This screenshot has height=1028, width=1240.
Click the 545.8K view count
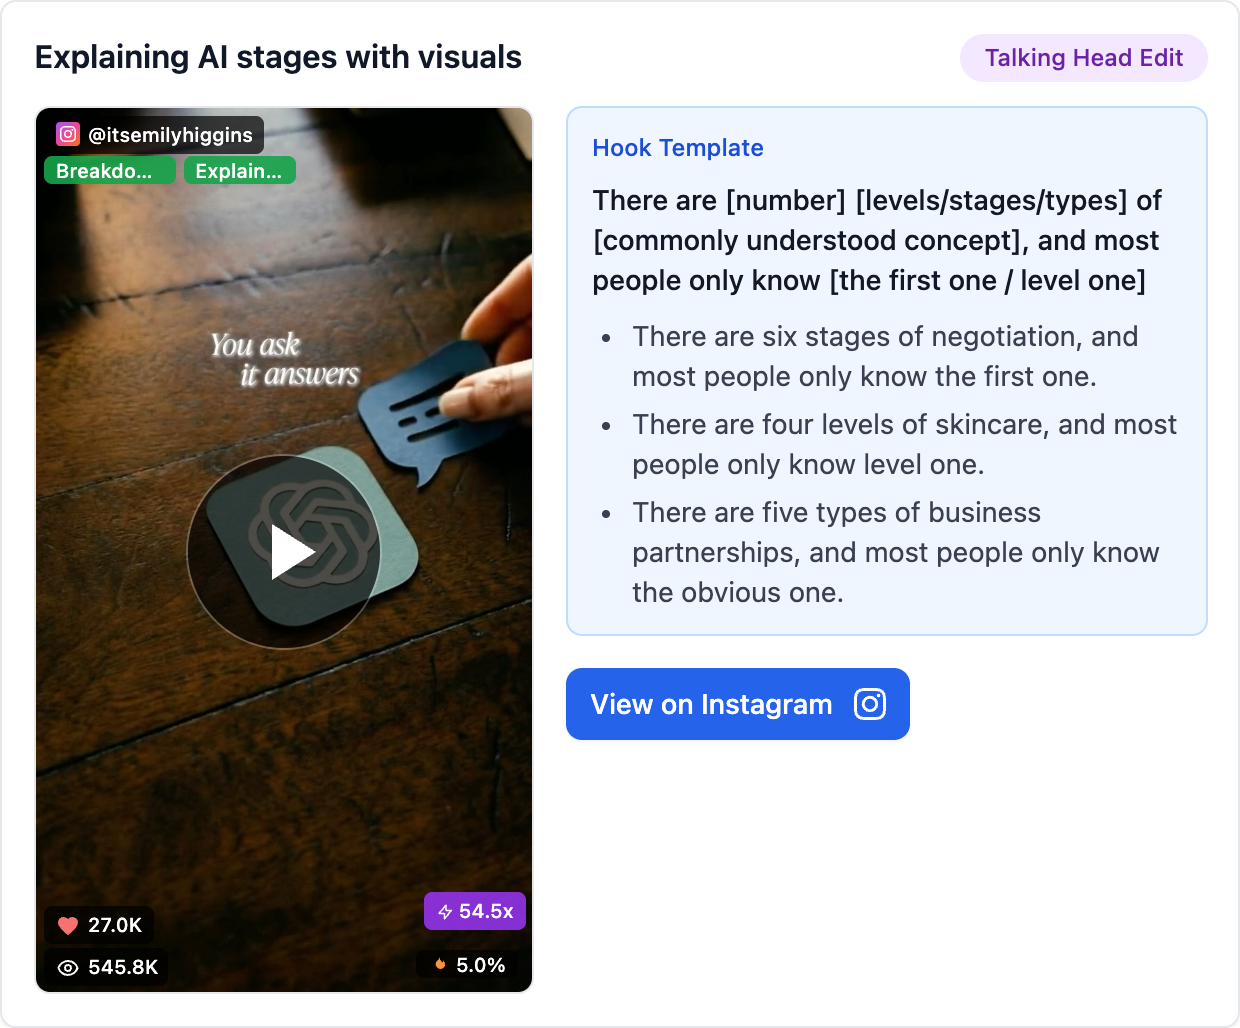coord(123,967)
